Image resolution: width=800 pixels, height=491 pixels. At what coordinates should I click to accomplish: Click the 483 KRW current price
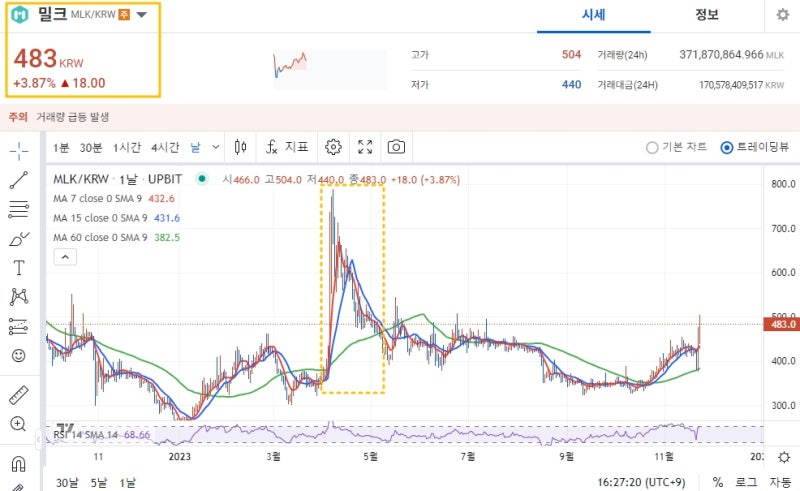click(48, 58)
